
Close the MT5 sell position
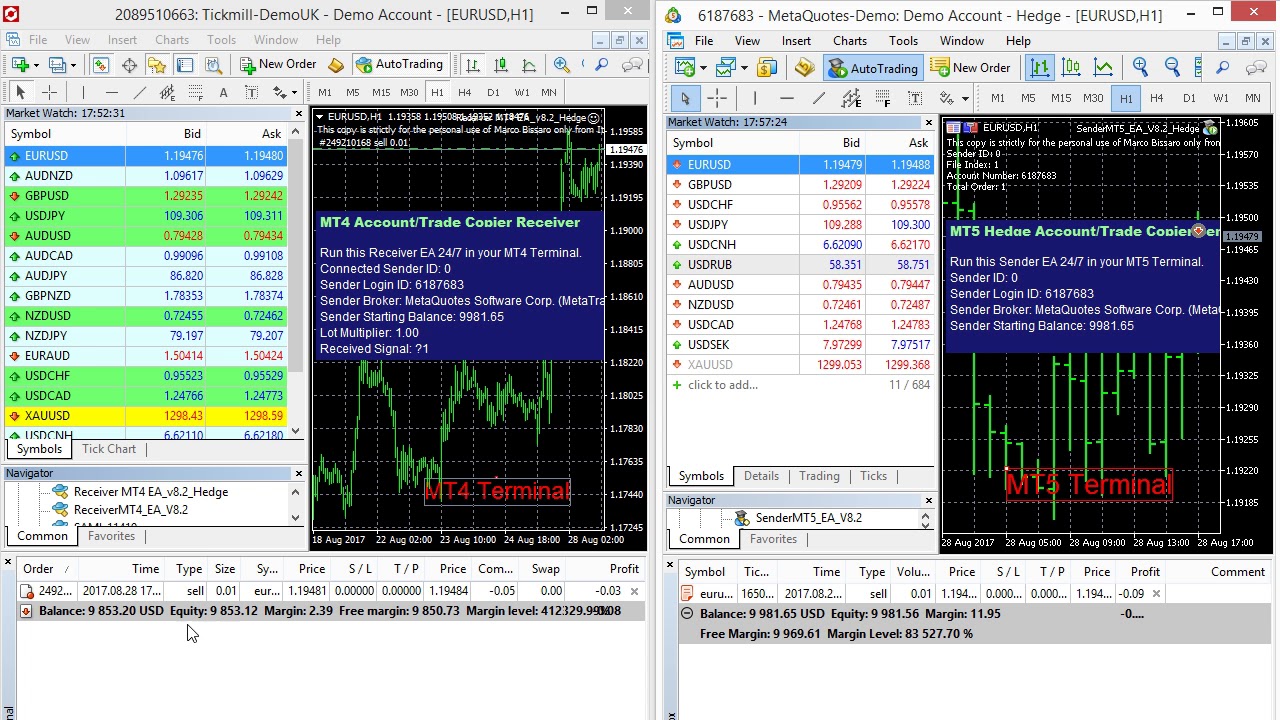tap(1156, 594)
